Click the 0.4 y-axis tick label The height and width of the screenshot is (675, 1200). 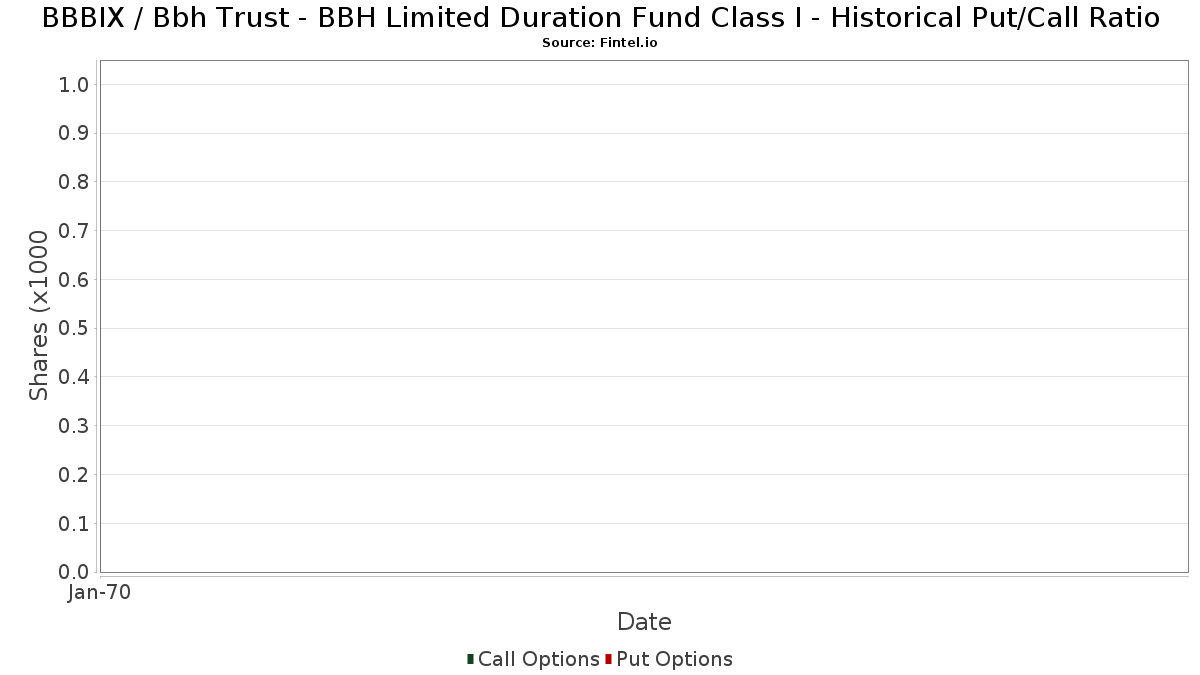[75, 377]
